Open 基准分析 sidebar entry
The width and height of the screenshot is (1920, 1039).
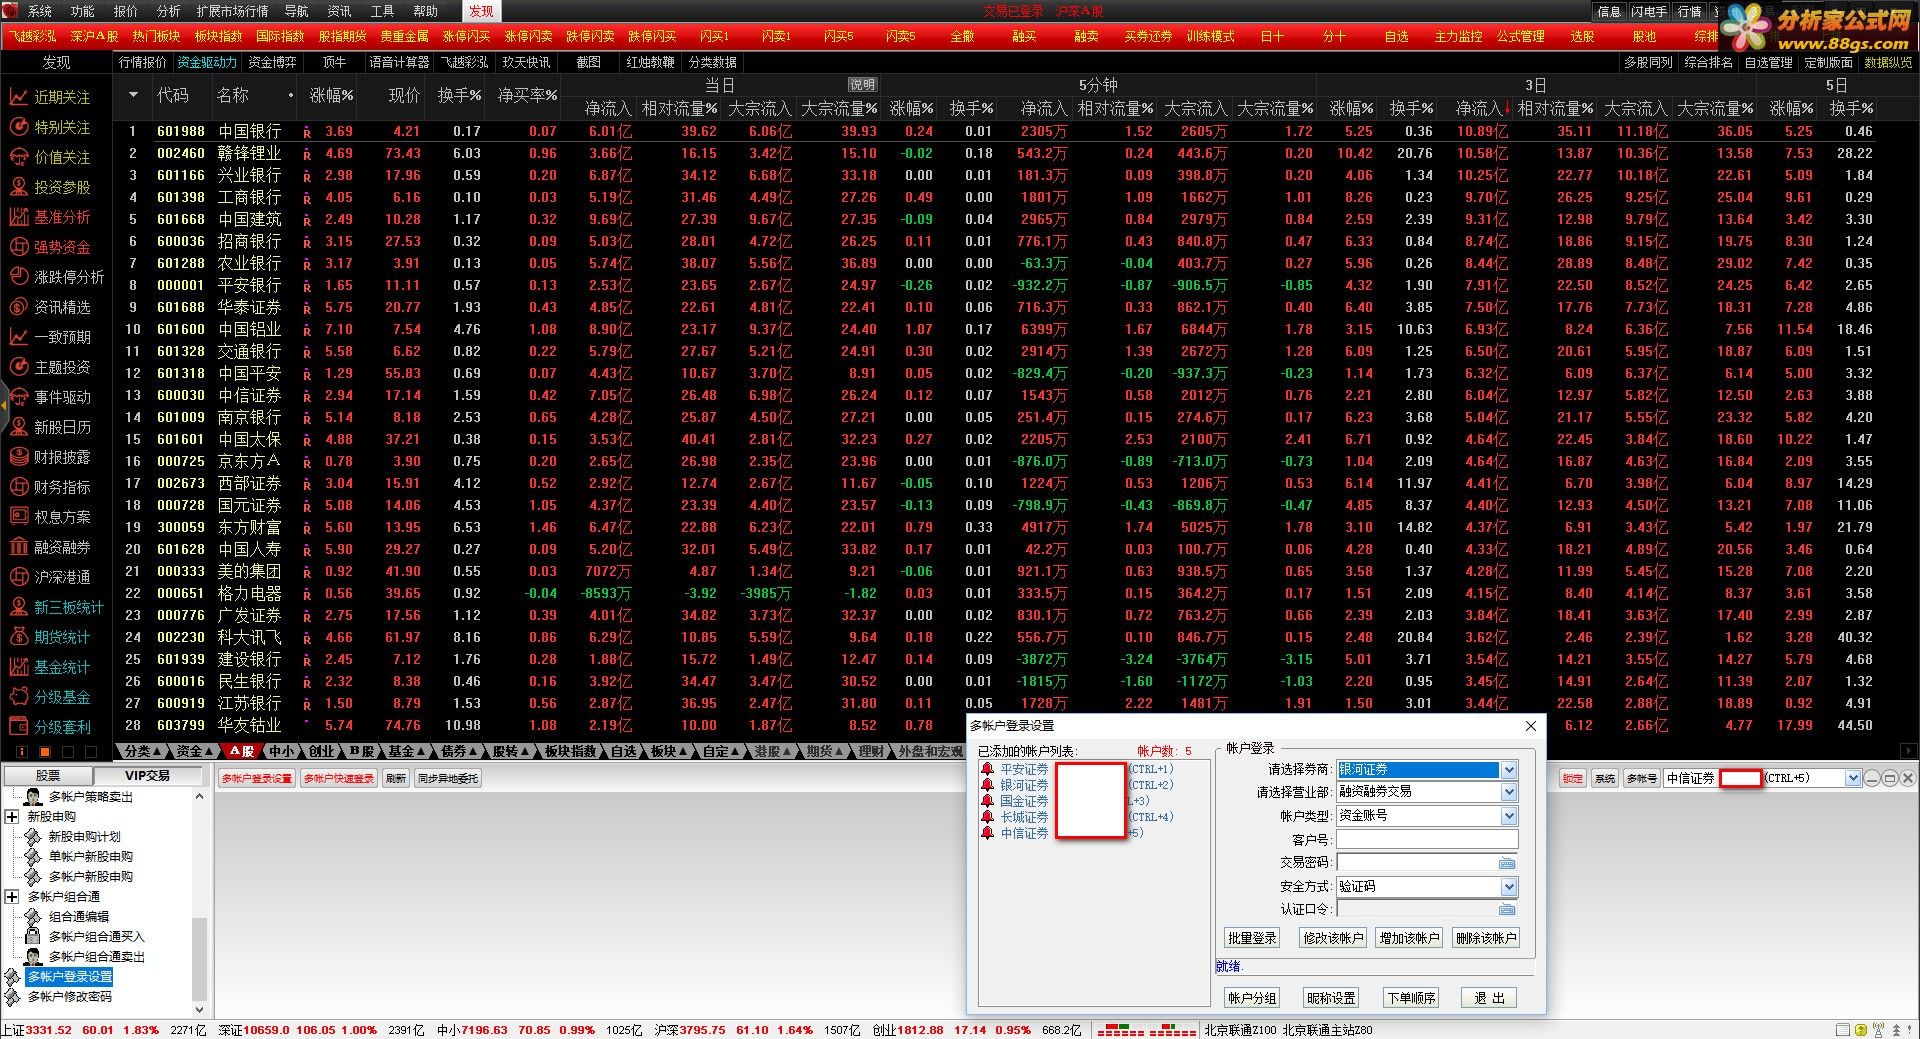coord(50,217)
